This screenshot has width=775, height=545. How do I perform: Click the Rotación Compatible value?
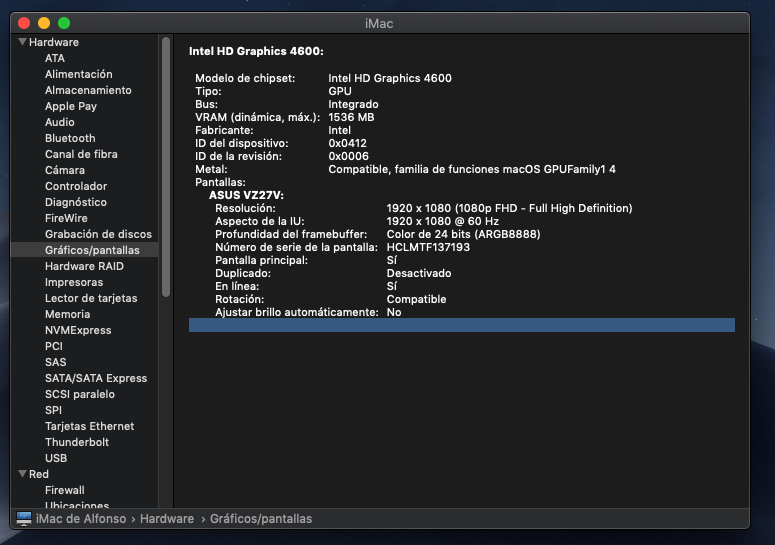[x=416, y=299]
